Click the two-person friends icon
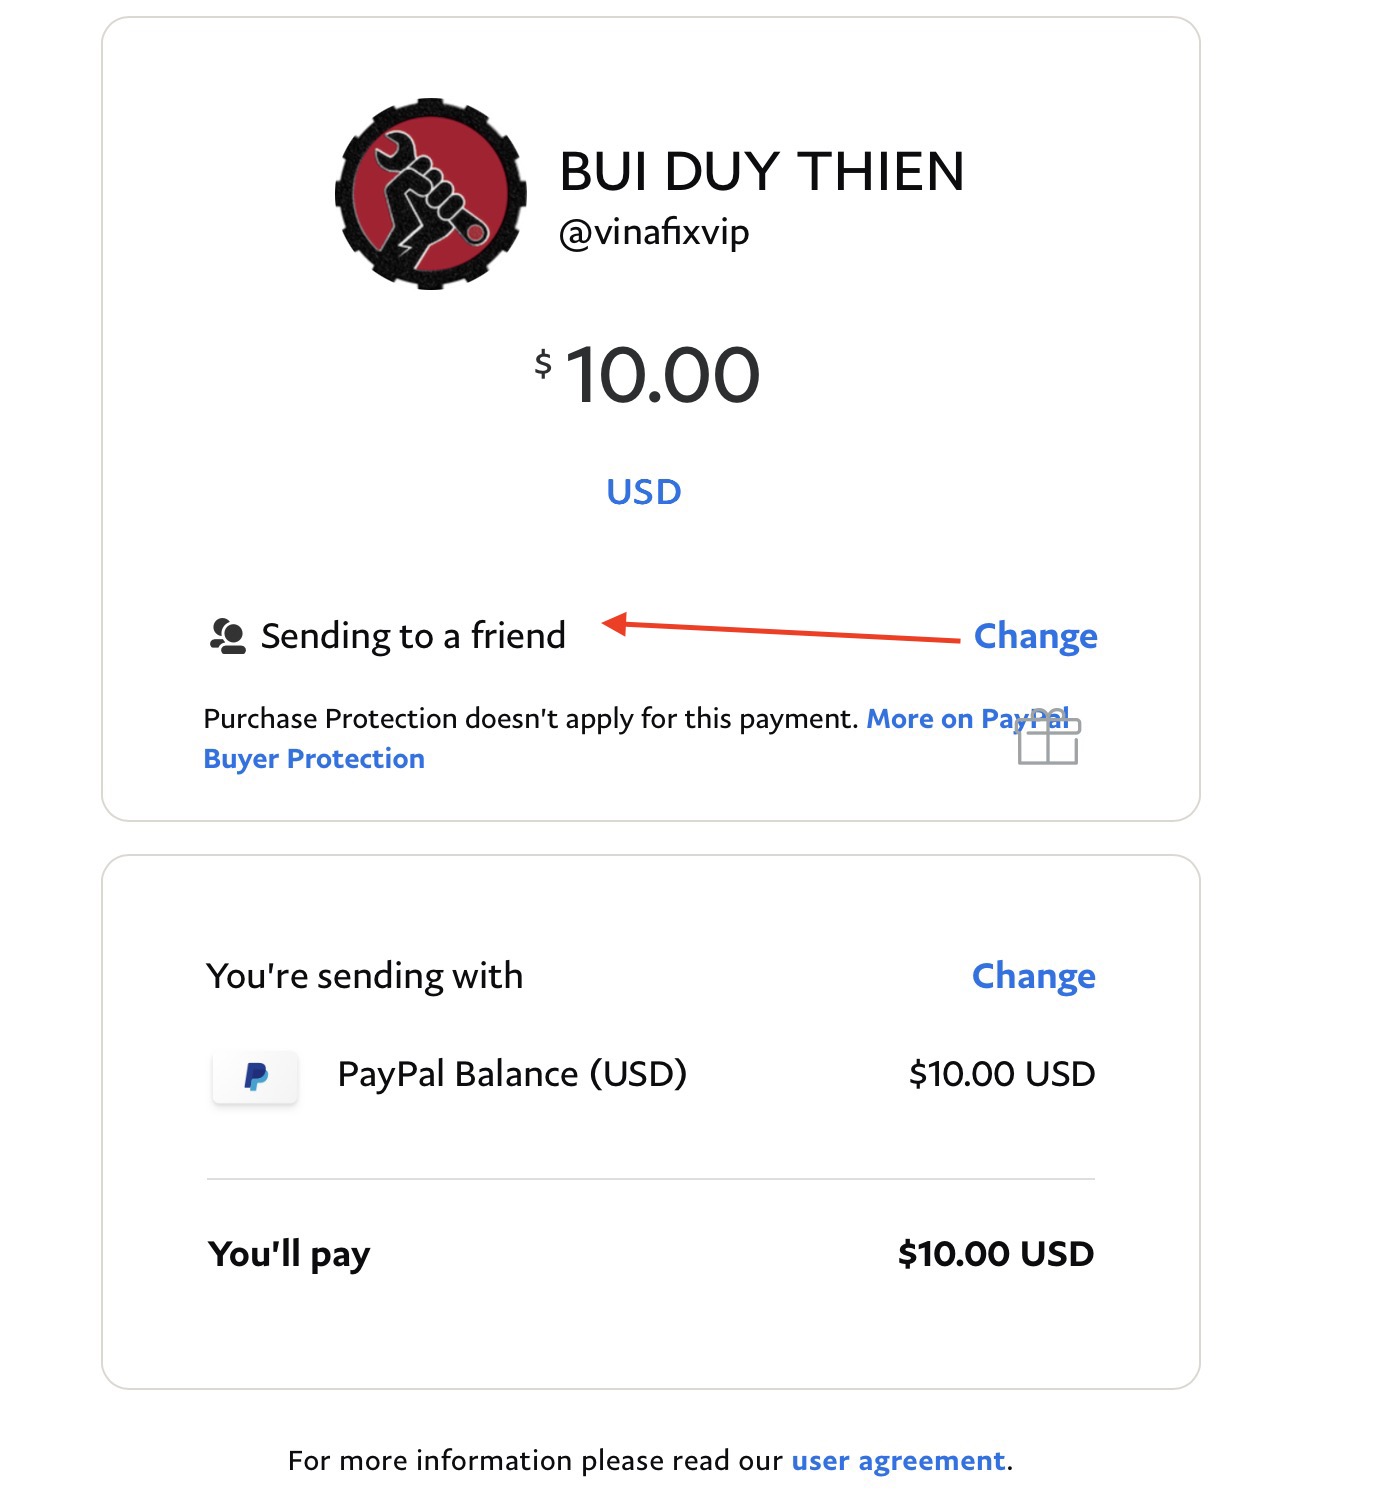The width and height of the screenshot is (1396, 1504). pyautogui.click(x=227, y=636)
